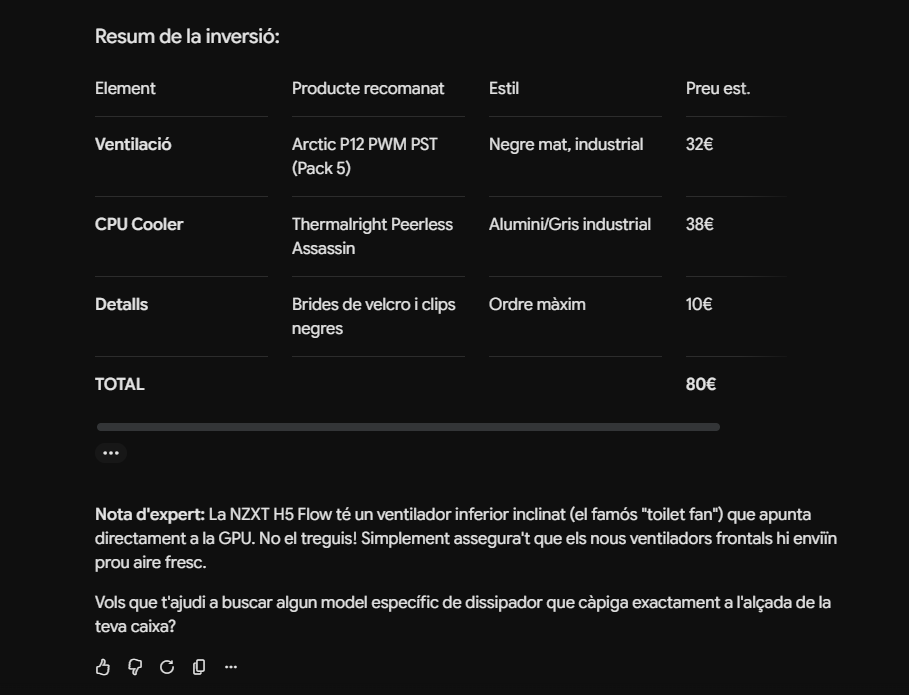
Task: Select the Ventilació row label
Action: tap(133, 144)
